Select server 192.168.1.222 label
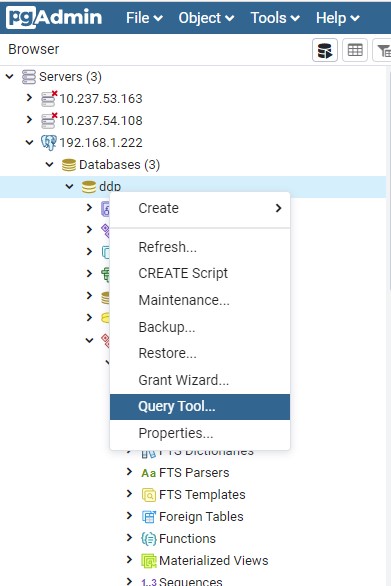The height and width of the screenshot is (586, 391). pos(101,142)
